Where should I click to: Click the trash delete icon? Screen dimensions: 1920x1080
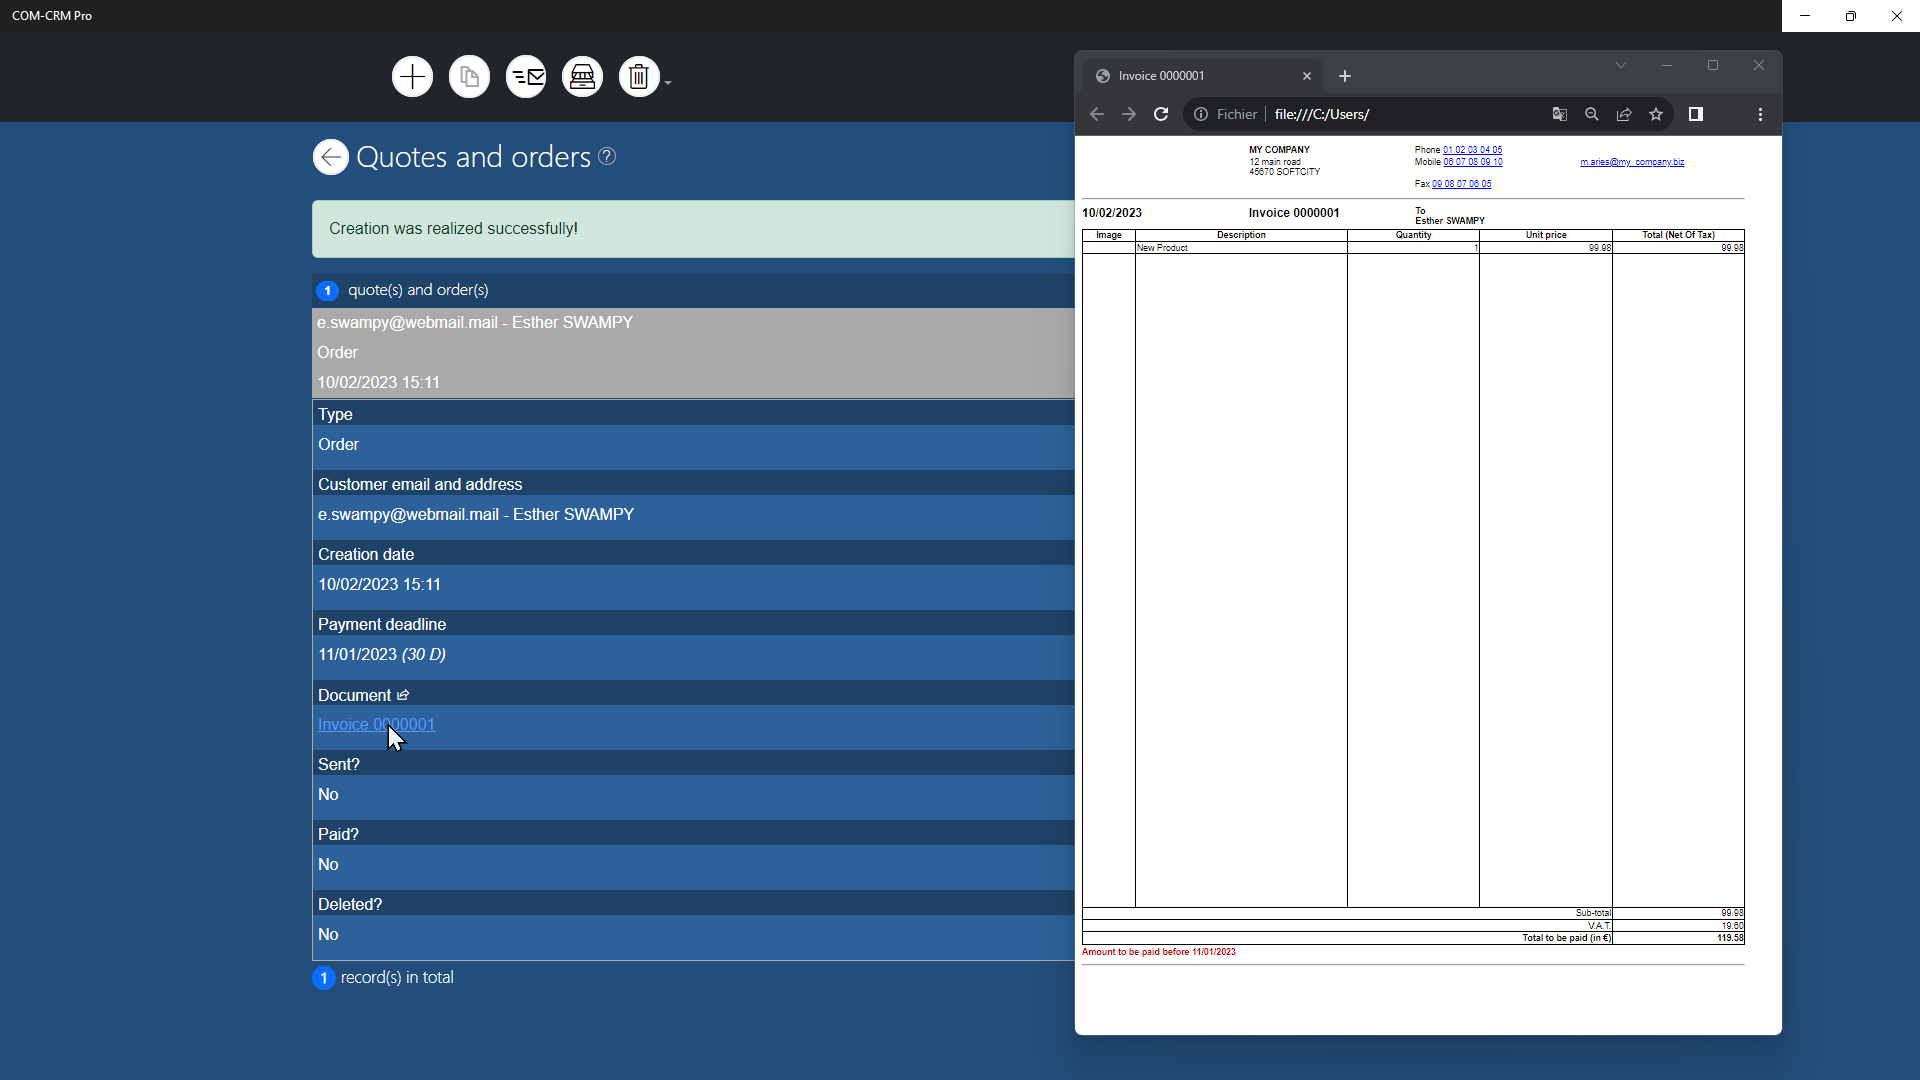pos(639,77)
